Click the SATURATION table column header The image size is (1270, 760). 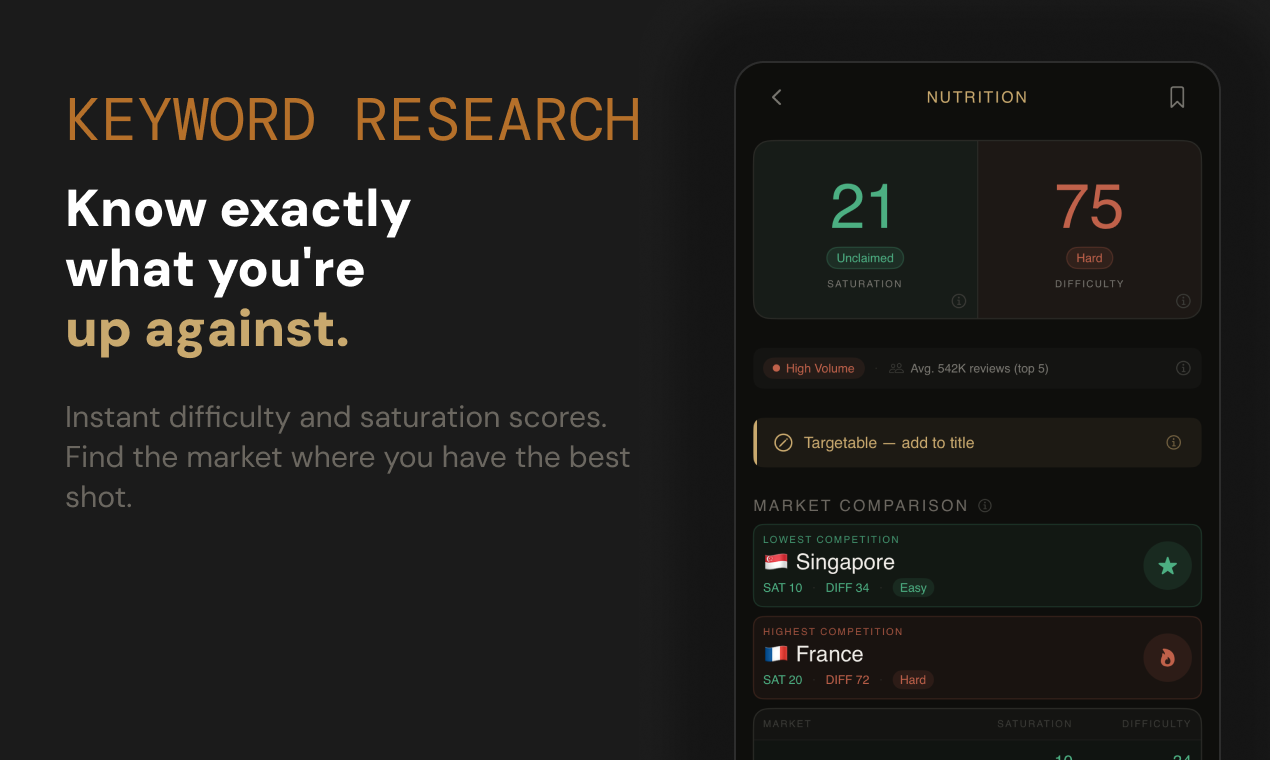(1034, 723)
